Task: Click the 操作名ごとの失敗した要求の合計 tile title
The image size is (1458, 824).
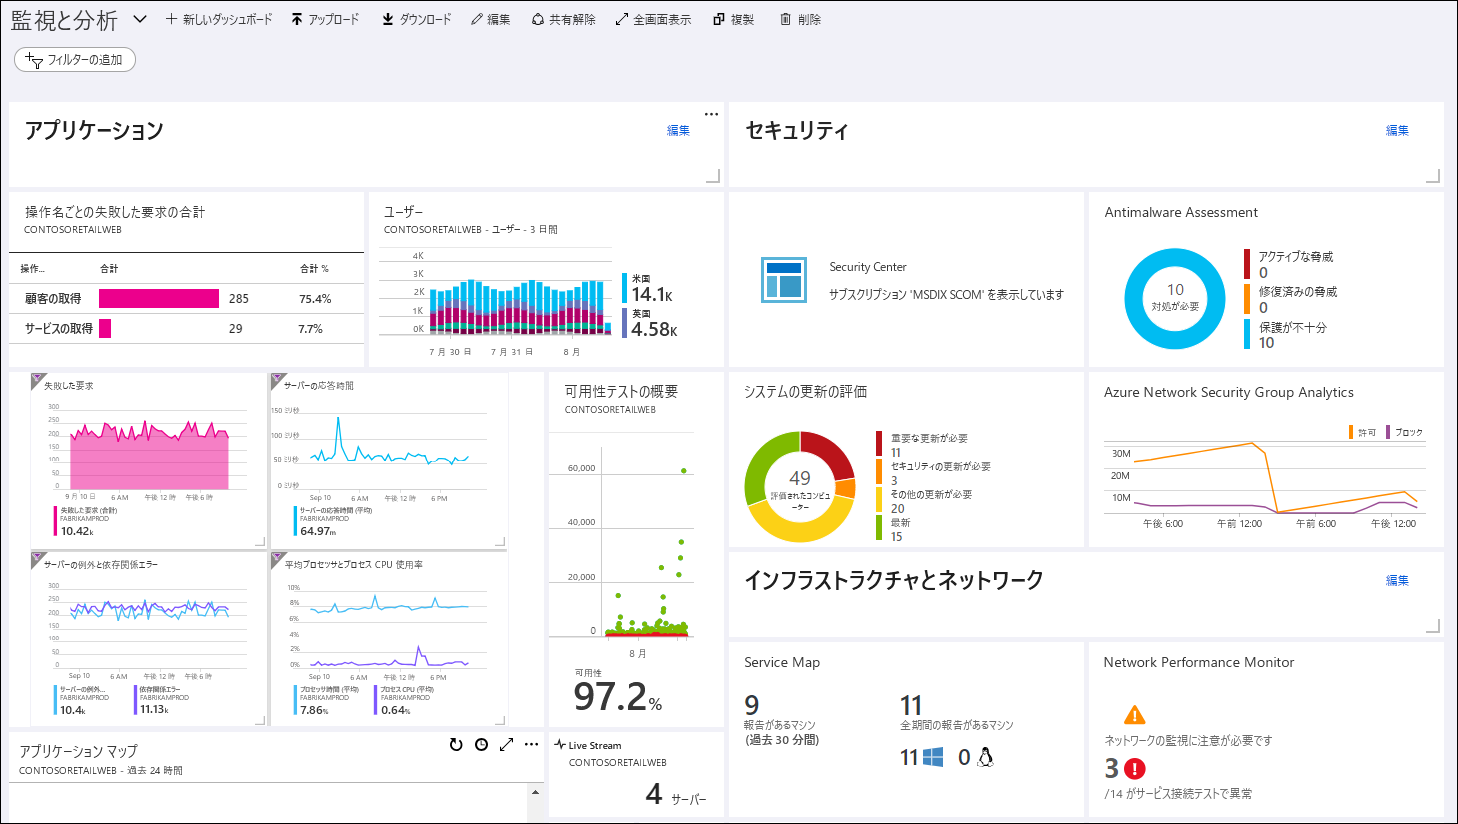Action: tap(115, 212)
